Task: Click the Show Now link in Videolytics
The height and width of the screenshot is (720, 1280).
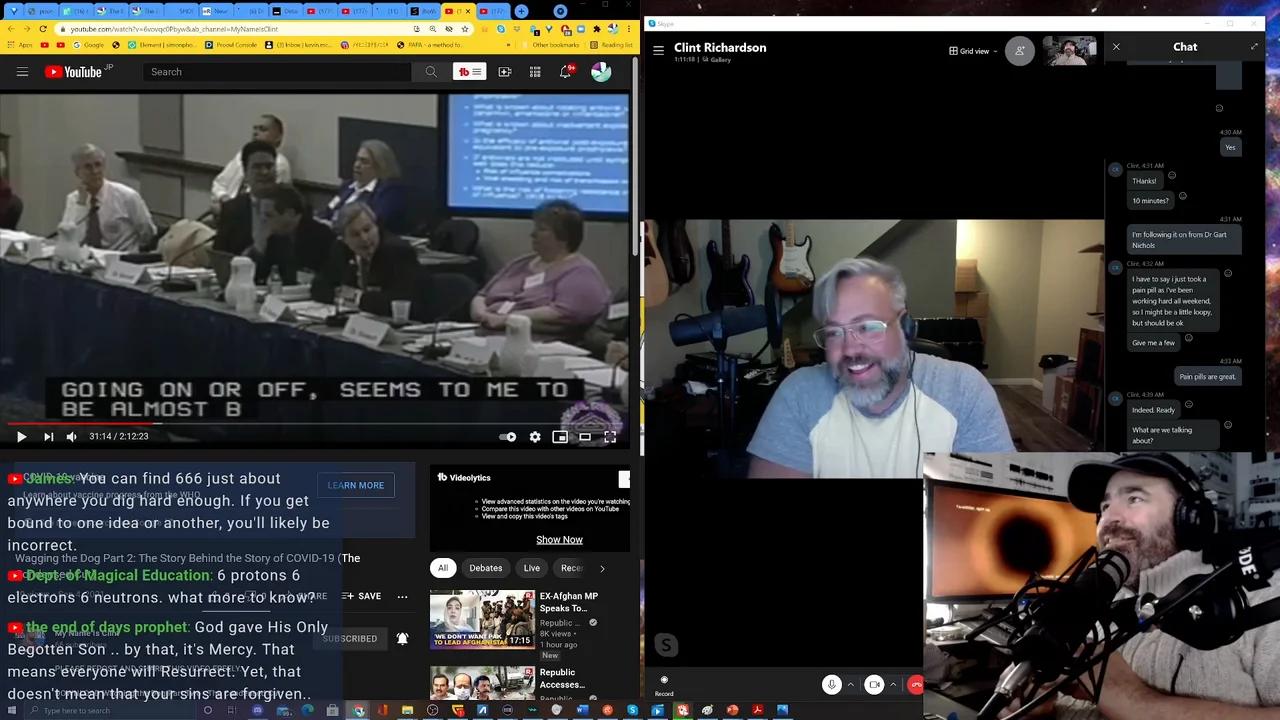Action: pos(559,540)
